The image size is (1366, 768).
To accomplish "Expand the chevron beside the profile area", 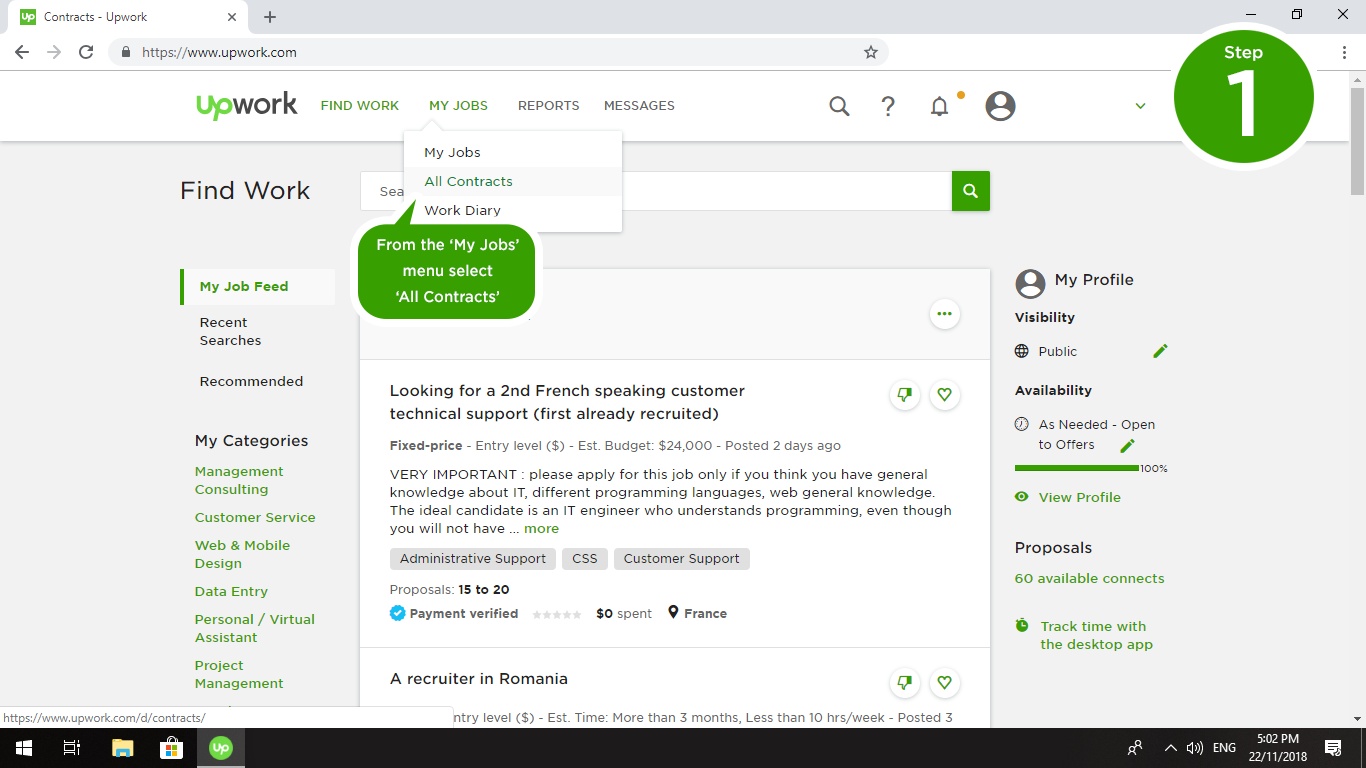I will (x=1139, y=105).
